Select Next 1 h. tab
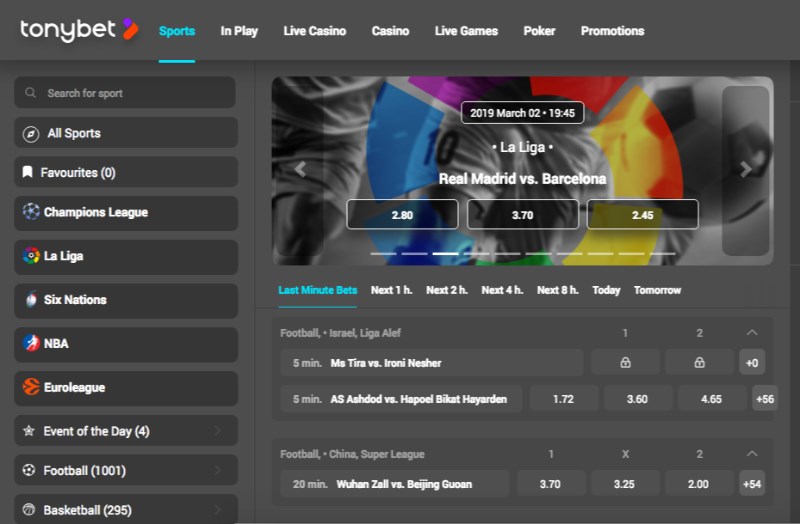Image resolution: width=800 pixels, height=524 pixels. click(x=391, y=290)
